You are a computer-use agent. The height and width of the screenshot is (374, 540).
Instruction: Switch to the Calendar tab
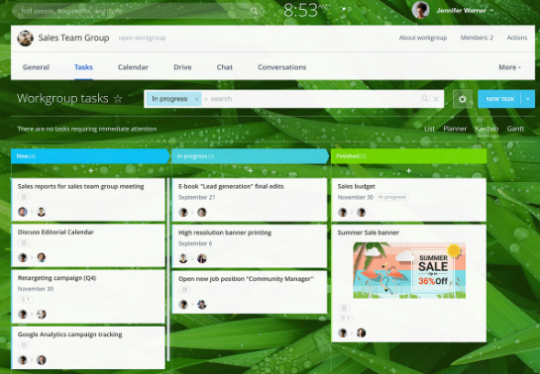click(x=133, y=67)
